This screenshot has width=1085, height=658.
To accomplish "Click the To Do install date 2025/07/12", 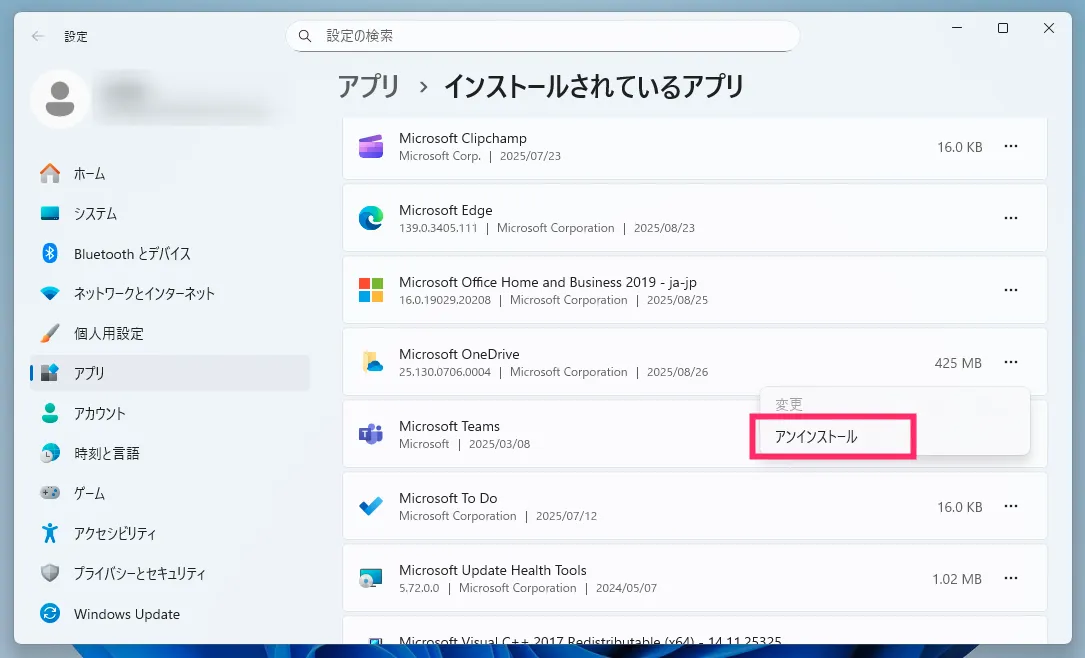I will (566, 516).
